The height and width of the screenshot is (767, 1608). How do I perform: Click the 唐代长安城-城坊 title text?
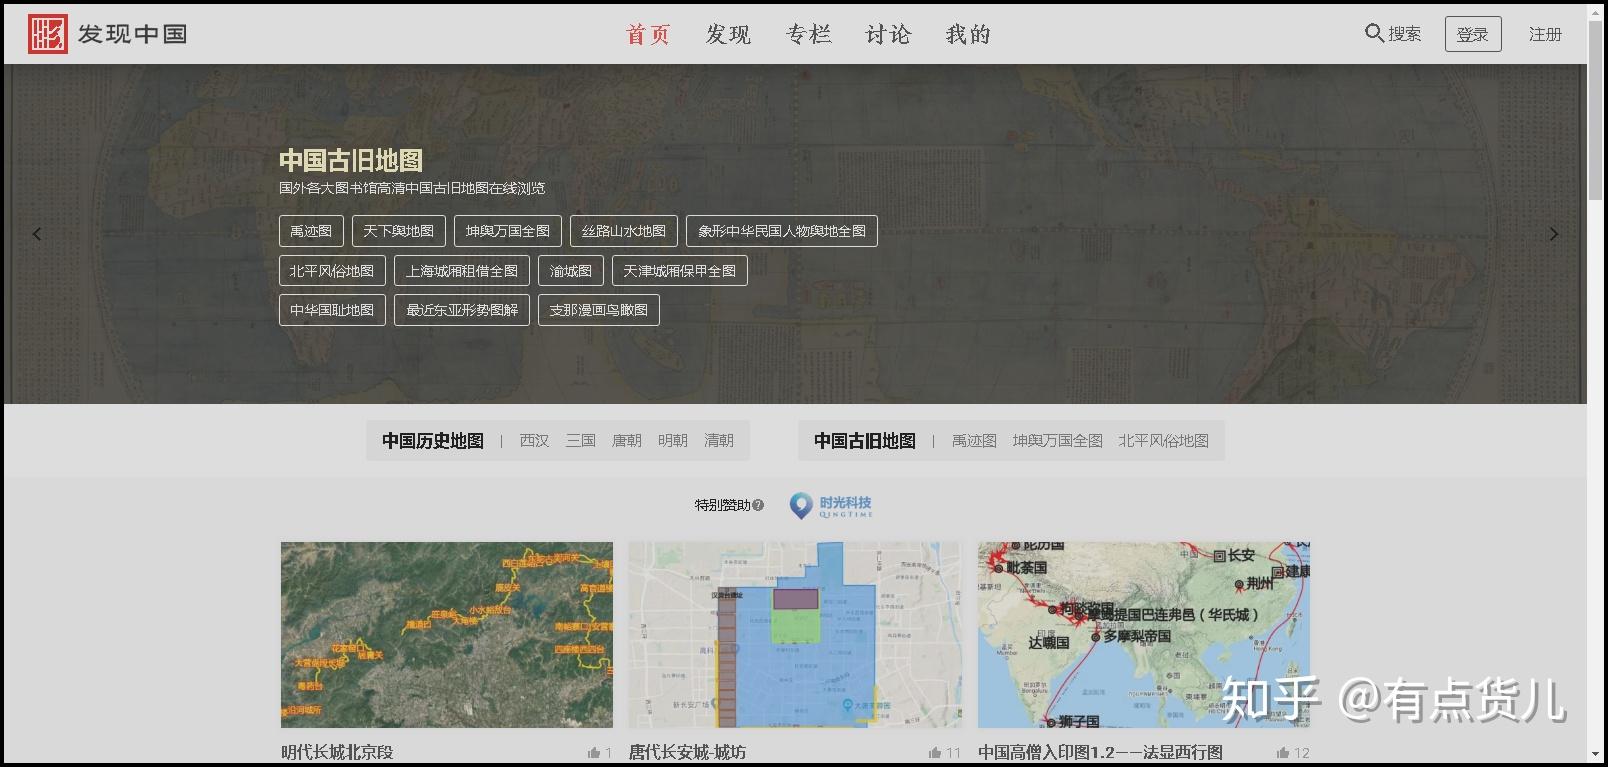(688, 753)
